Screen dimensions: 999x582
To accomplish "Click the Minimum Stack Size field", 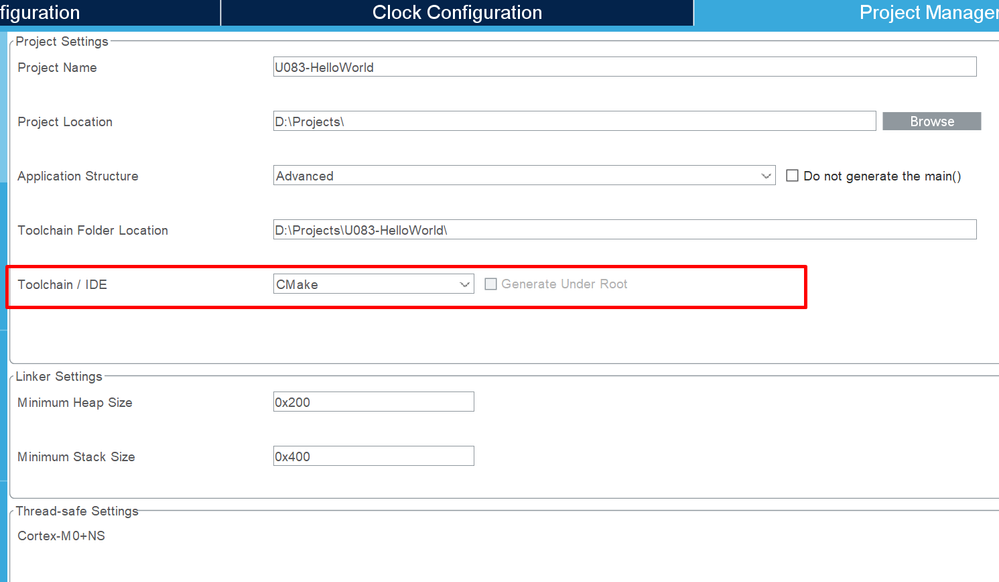I will 373,456.
